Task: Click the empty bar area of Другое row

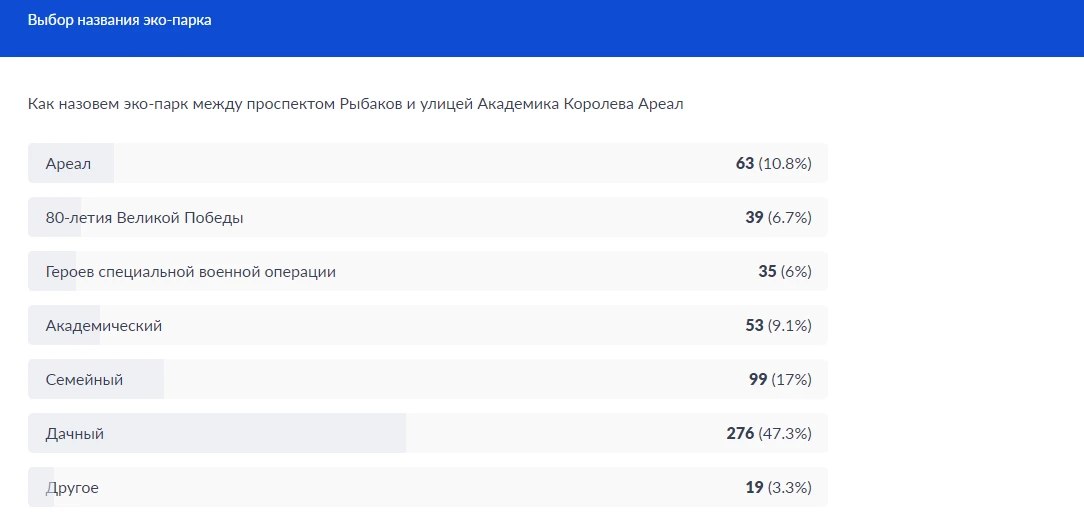Action: coord(400,488)
